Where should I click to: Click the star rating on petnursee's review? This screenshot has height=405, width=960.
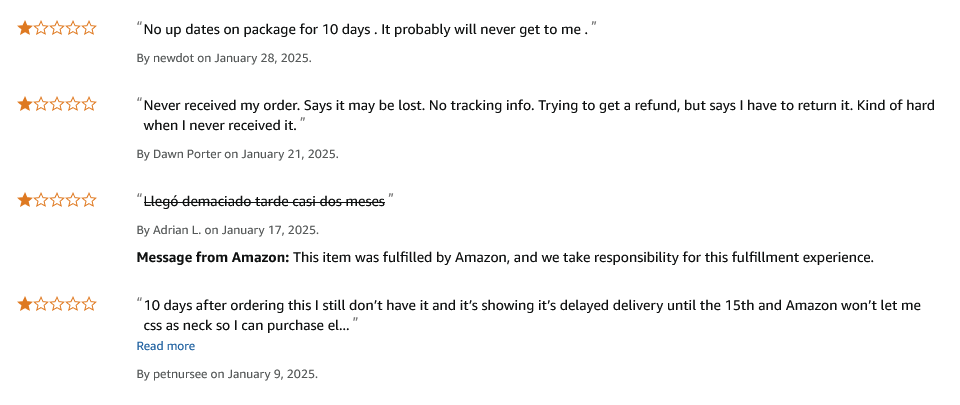click(57, 303)
